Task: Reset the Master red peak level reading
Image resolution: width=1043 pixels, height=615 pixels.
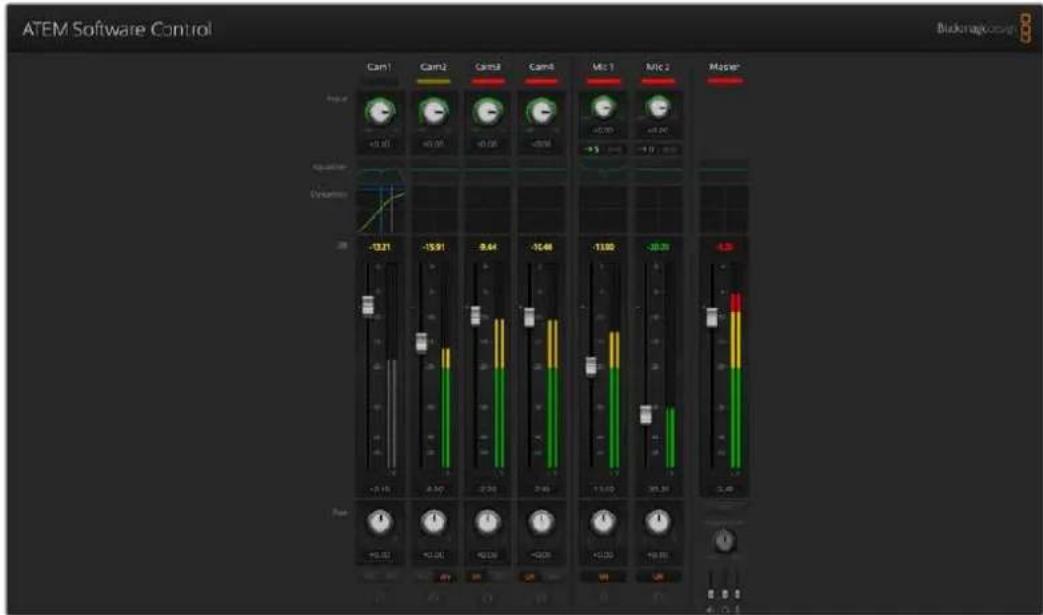Action: [x=724, y=247]
